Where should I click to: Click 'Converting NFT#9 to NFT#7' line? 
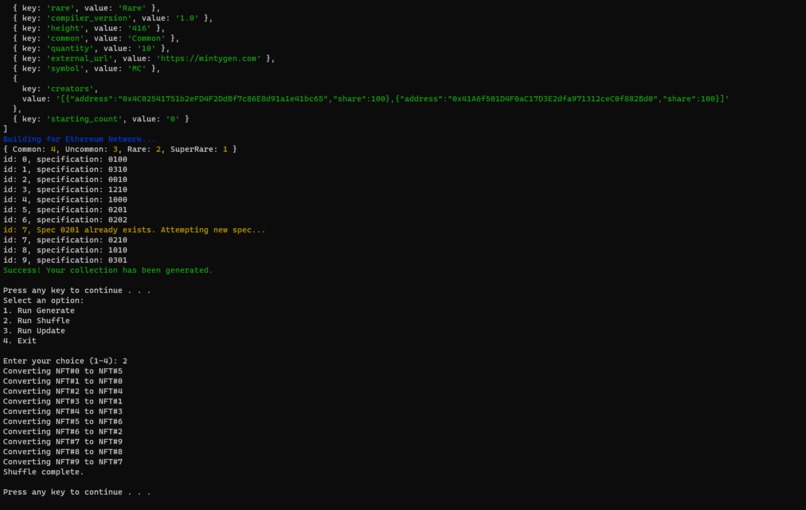pyautogui.click(x=63, y=462)
